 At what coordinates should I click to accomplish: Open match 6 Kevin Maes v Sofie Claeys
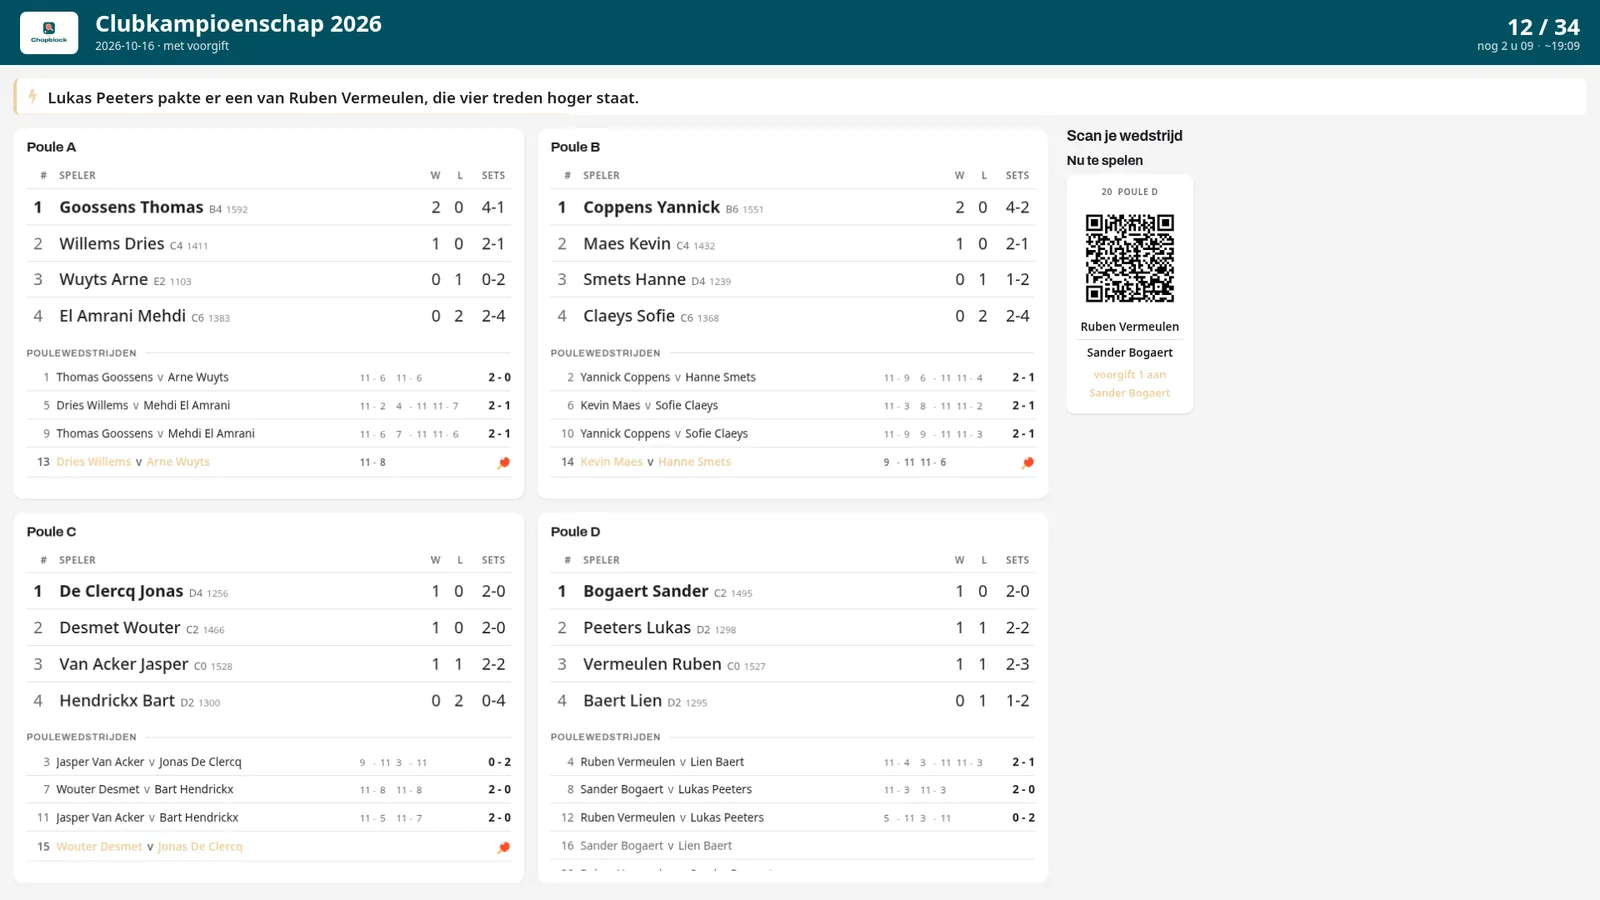tap(793, 405)
